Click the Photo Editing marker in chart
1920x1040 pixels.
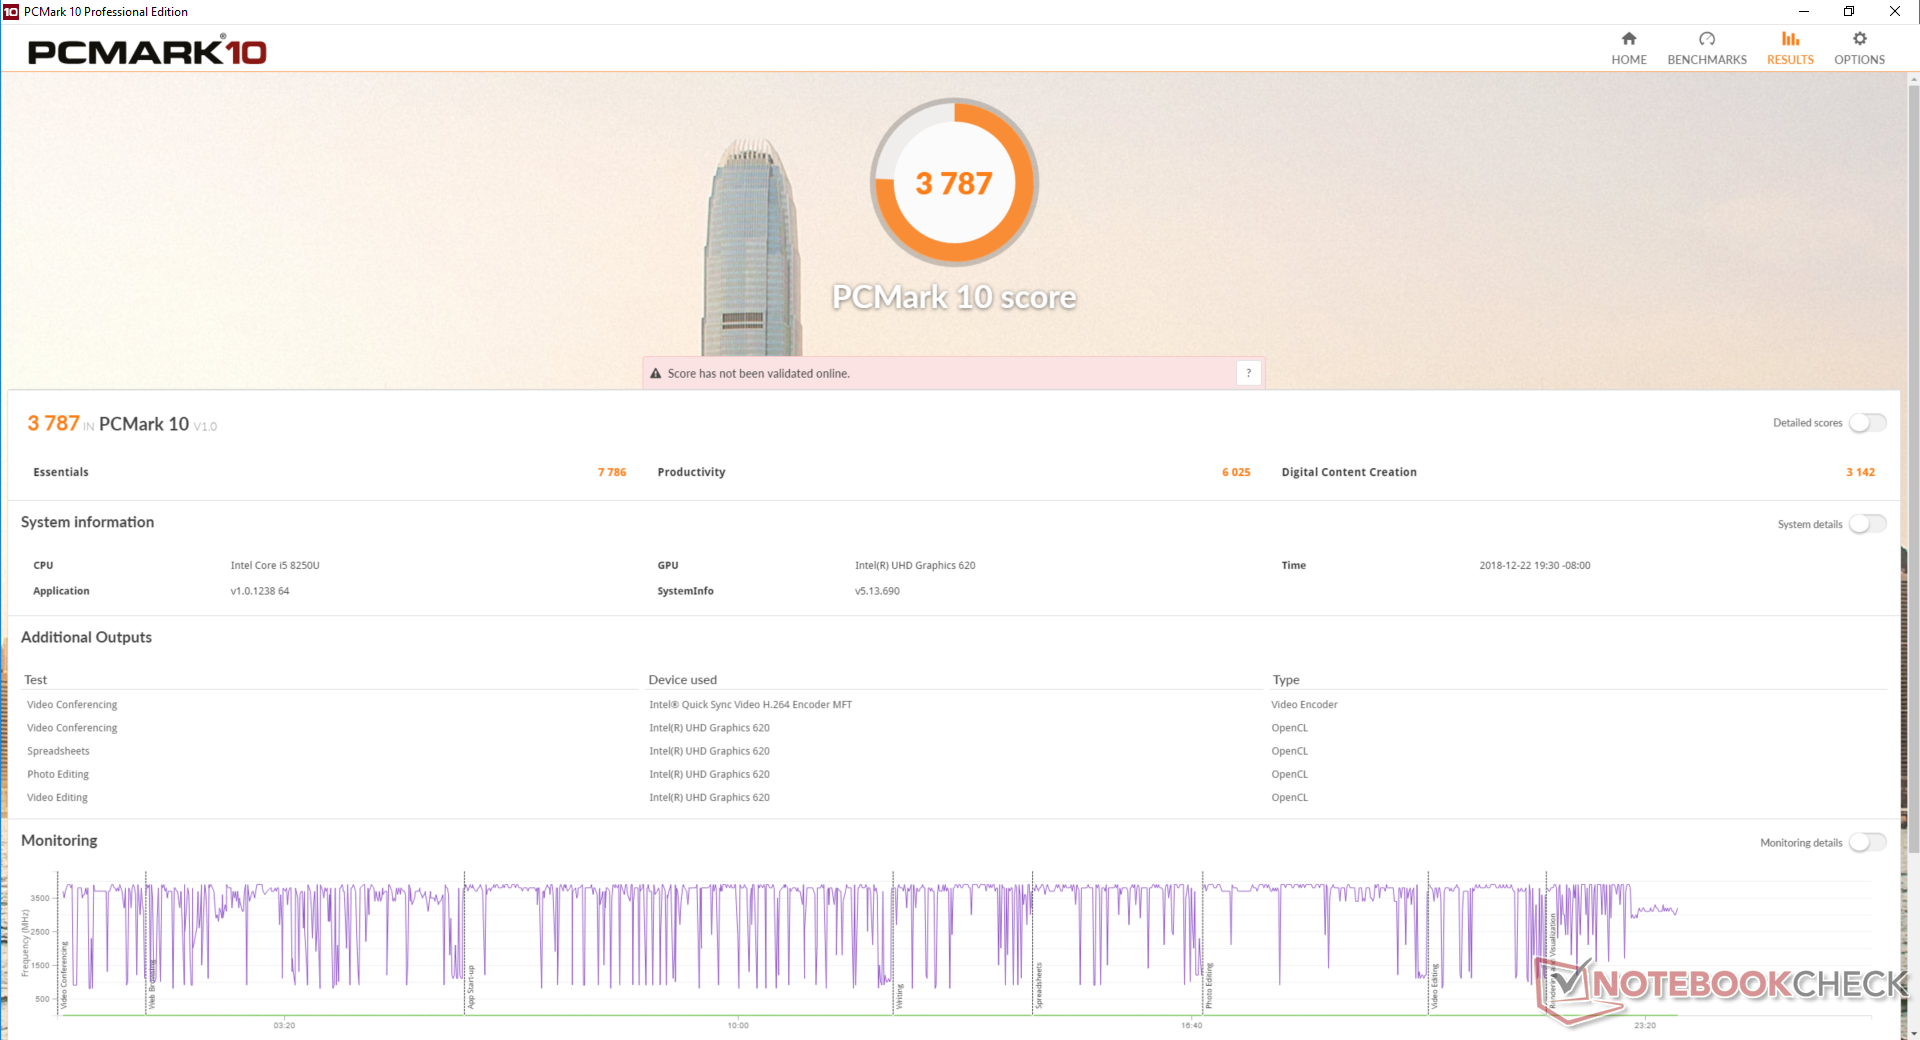pyautogui.click(x=1209, y=986)
